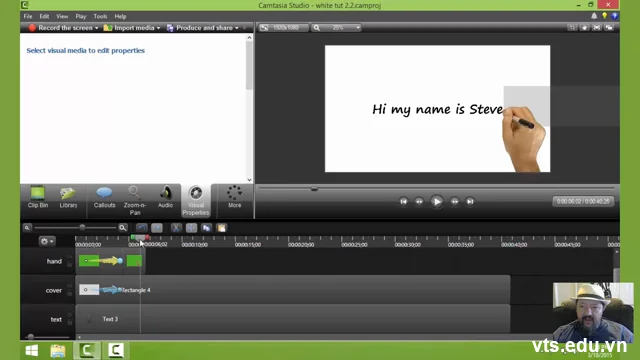Click the timeline zoom in magnifier
Screen dimensions: 640x360
(122, 228)
